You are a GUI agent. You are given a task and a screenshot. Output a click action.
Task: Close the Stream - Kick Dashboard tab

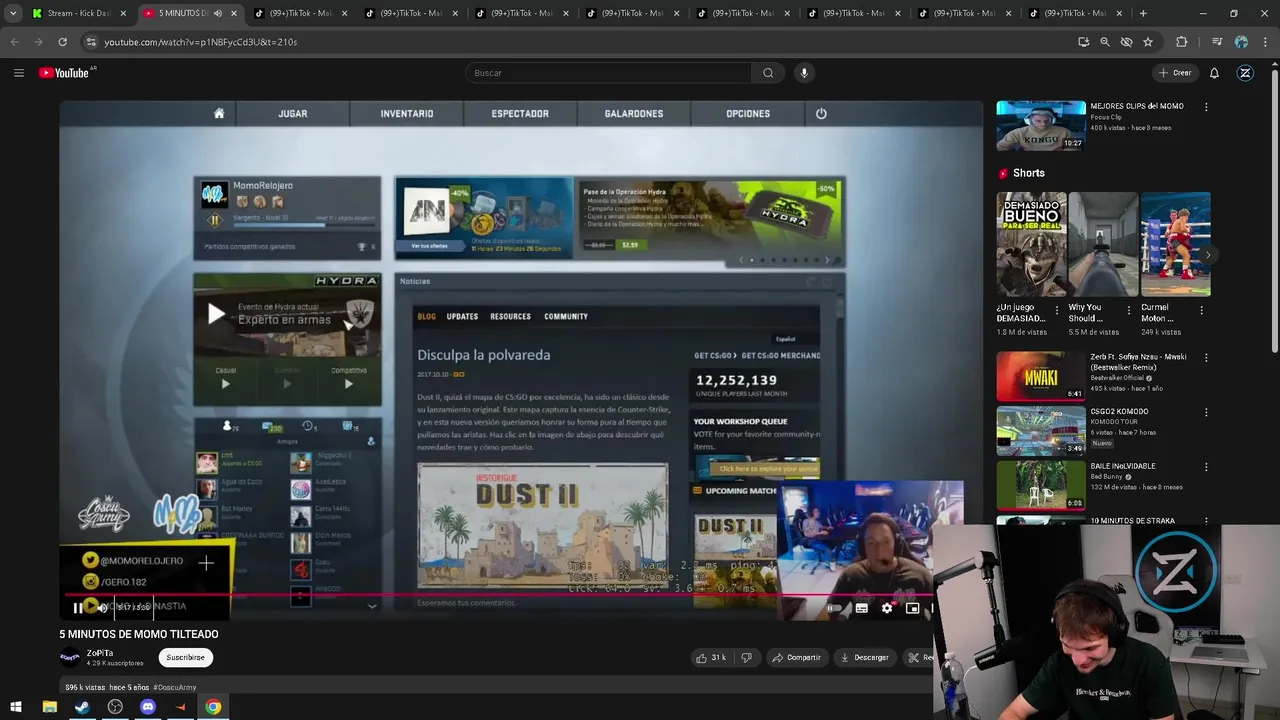point(123,13)
